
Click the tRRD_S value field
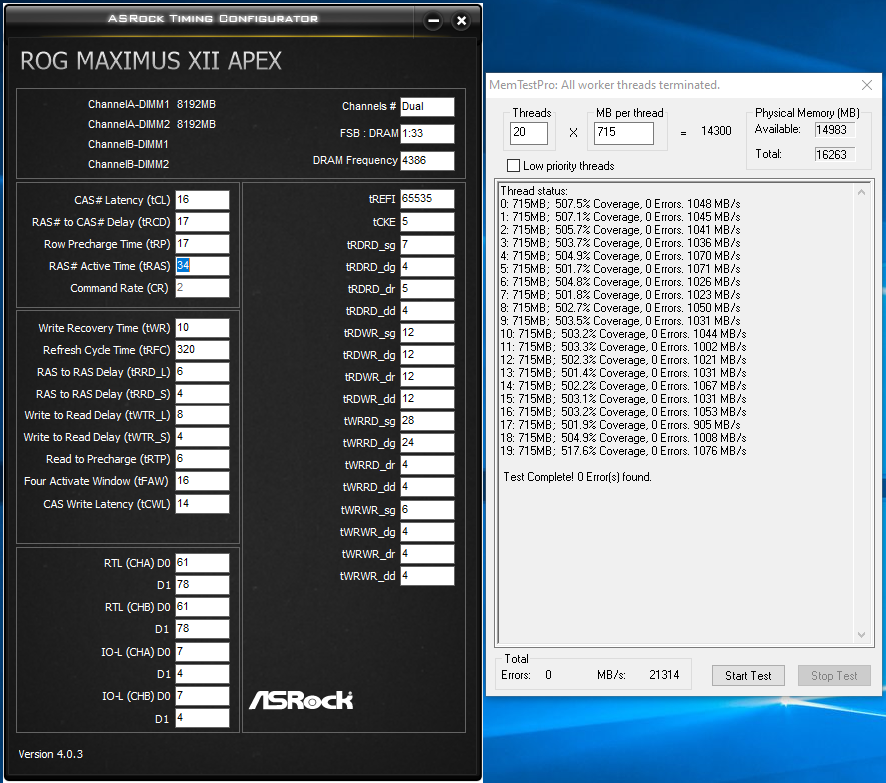202,394
